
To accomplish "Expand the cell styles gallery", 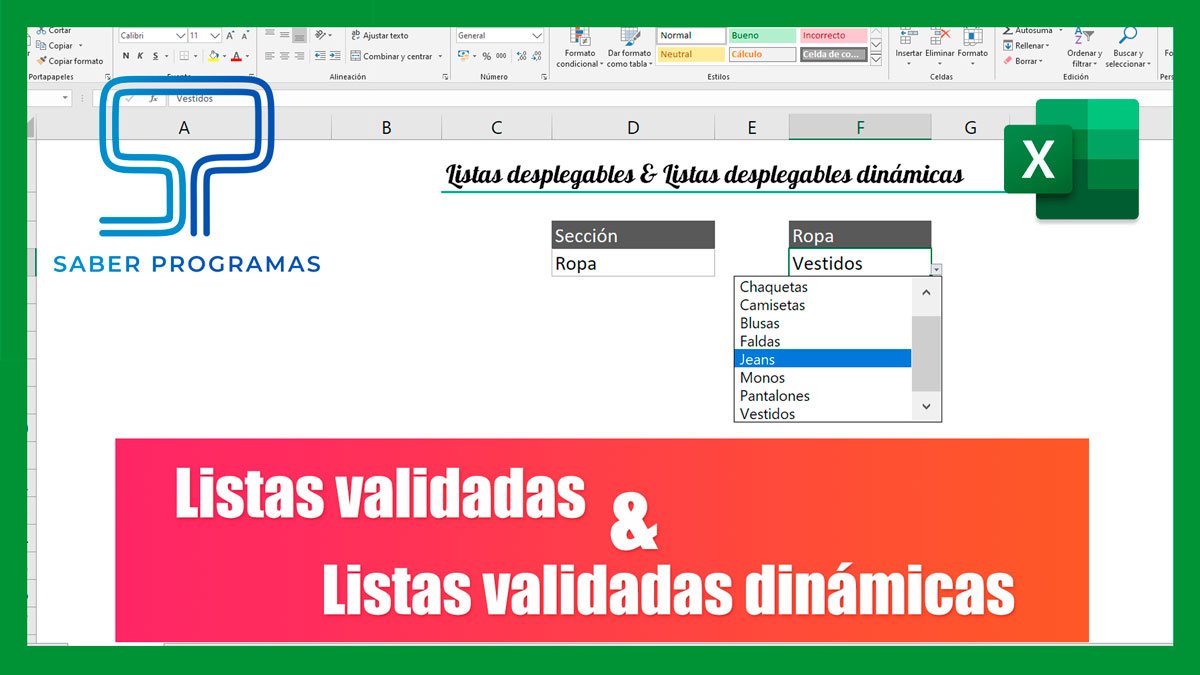I will [876, 60].
